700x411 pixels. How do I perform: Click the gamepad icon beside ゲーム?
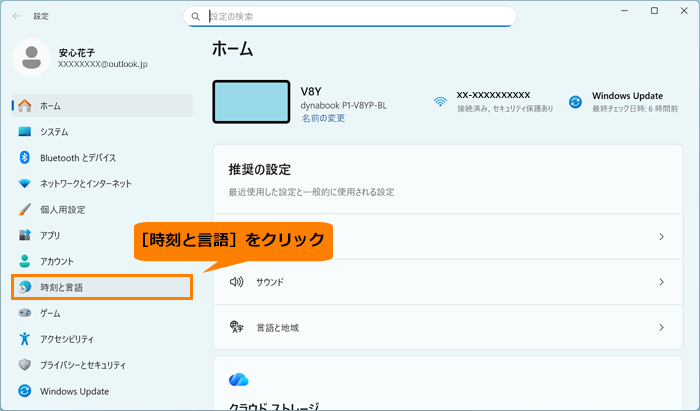[25, 313]
